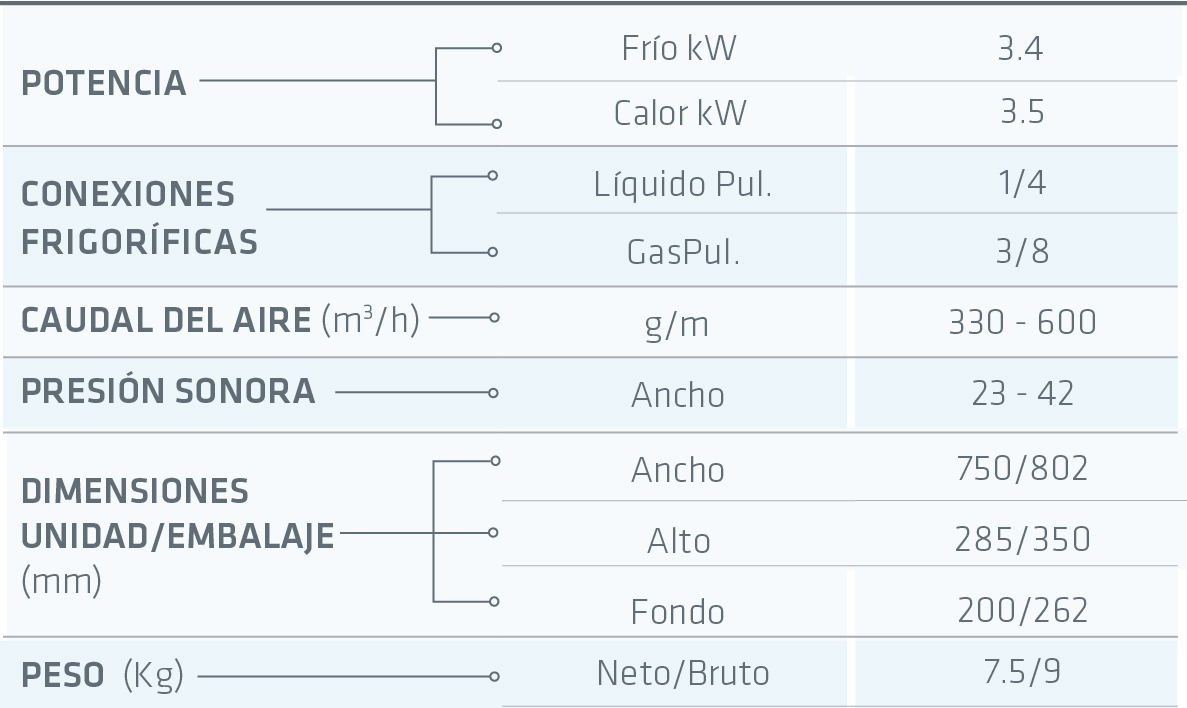Select the 200/262 Fondo value
1187x708 pixels.
tap(1022, 610)
